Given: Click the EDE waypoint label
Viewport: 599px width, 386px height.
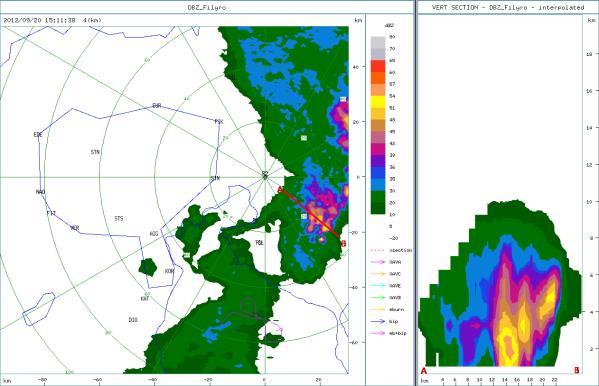Looking at the screenshot, I should coord(38,135).
